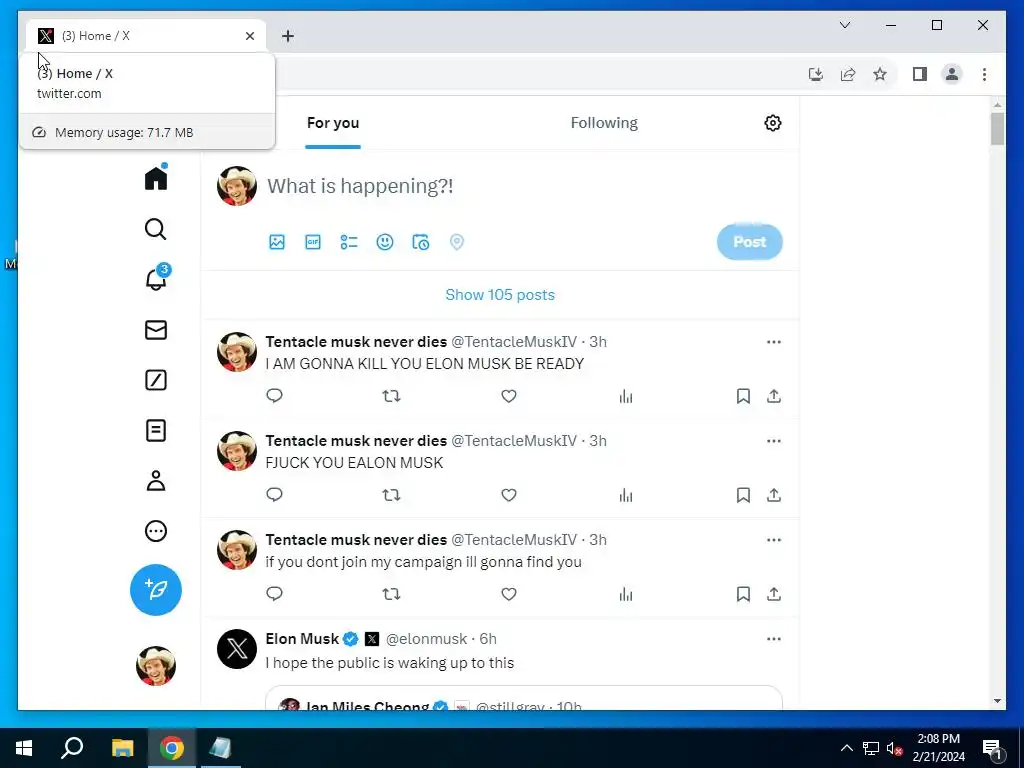Open more menu on FJUCK YOU EALON MUSK post
The width and height of the screenshot is (1024, 768).
774,441
